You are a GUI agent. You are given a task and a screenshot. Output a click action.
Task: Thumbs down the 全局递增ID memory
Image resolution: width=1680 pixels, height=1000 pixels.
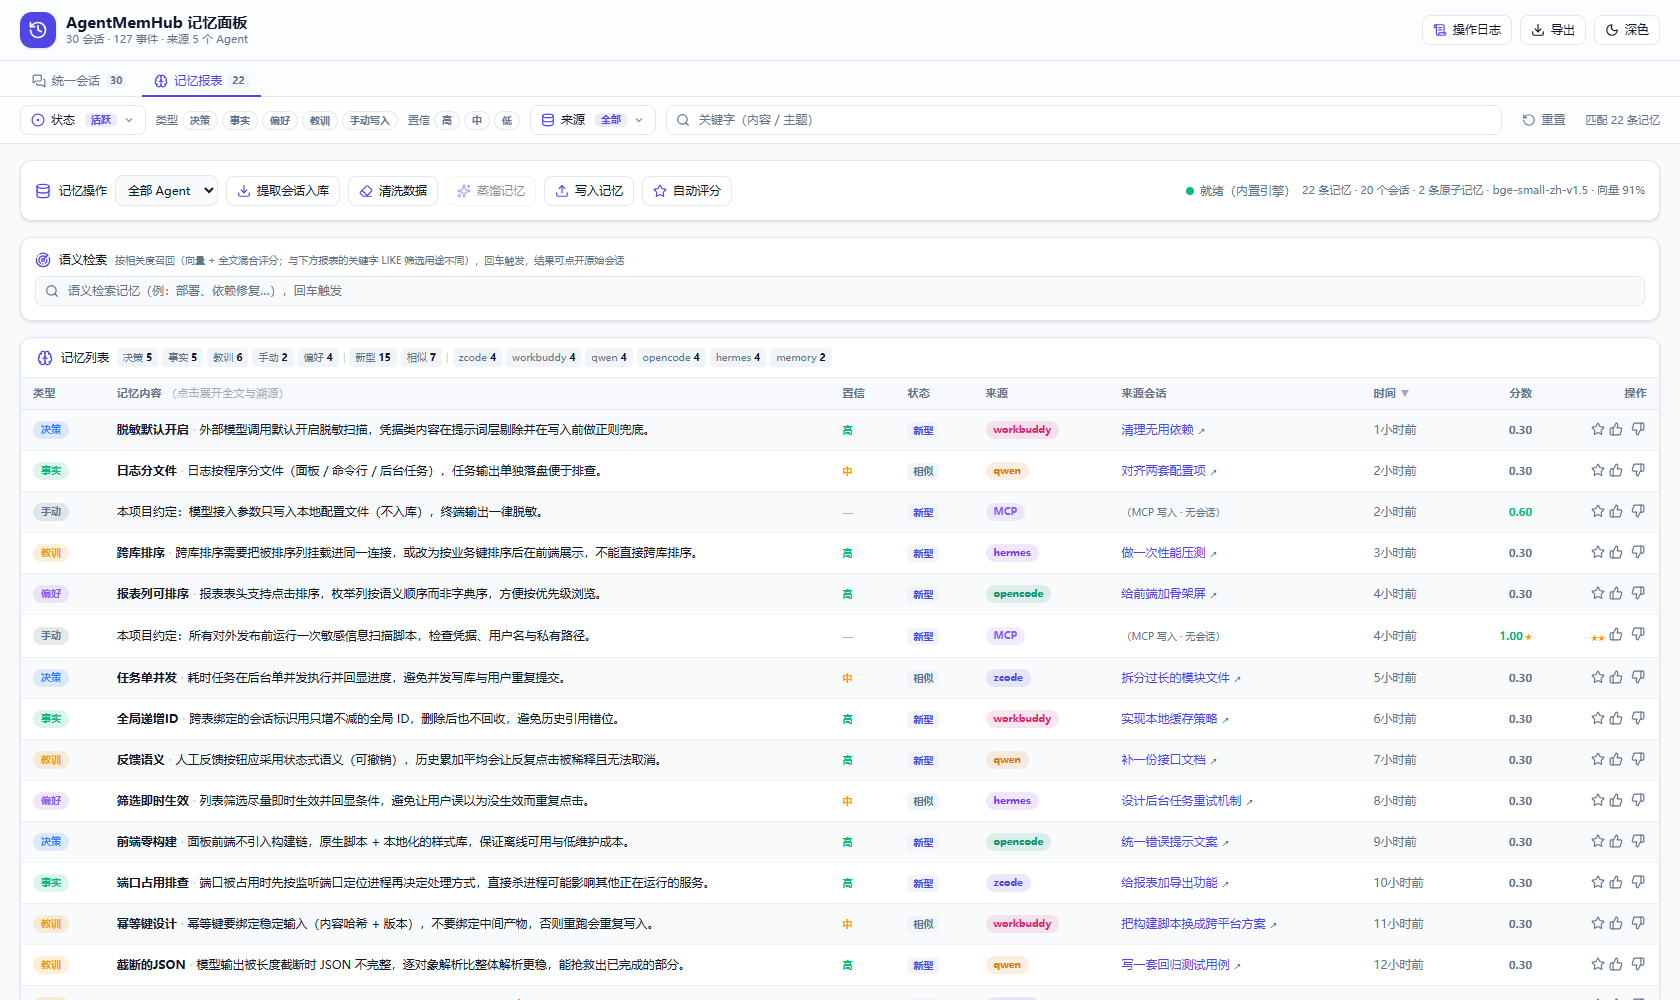[1638, 718]
